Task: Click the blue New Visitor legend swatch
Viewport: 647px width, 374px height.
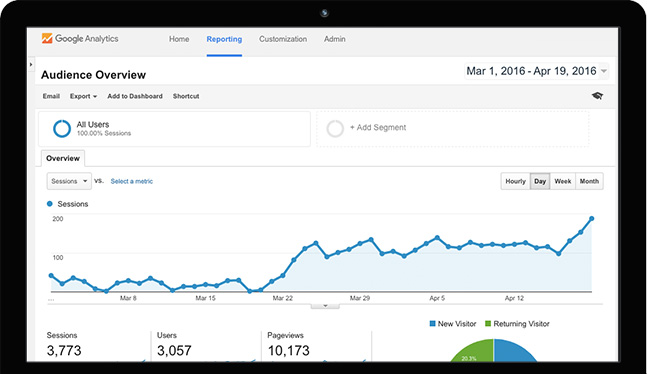Action: coord(432,324)
